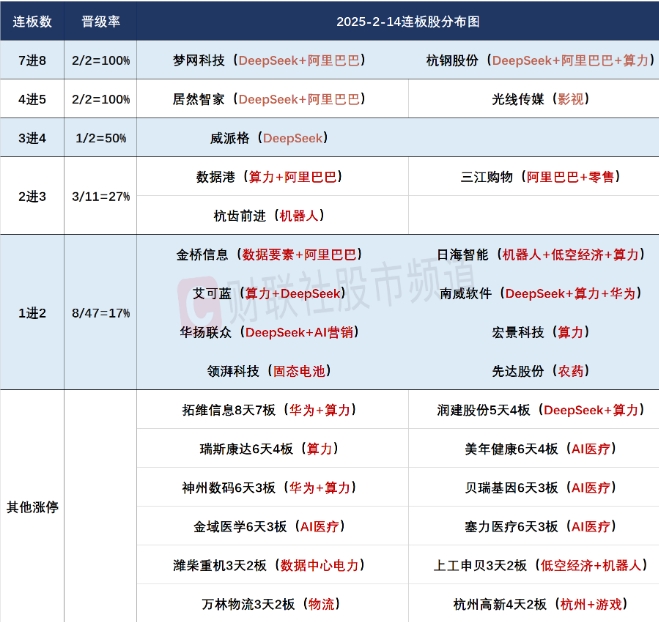Image resolution: width=659 pixels, height=622 pixels.
Task: Click the 瑞斯康达6天4板 entry
Action: pyautogui.click(x=269, y=449)
